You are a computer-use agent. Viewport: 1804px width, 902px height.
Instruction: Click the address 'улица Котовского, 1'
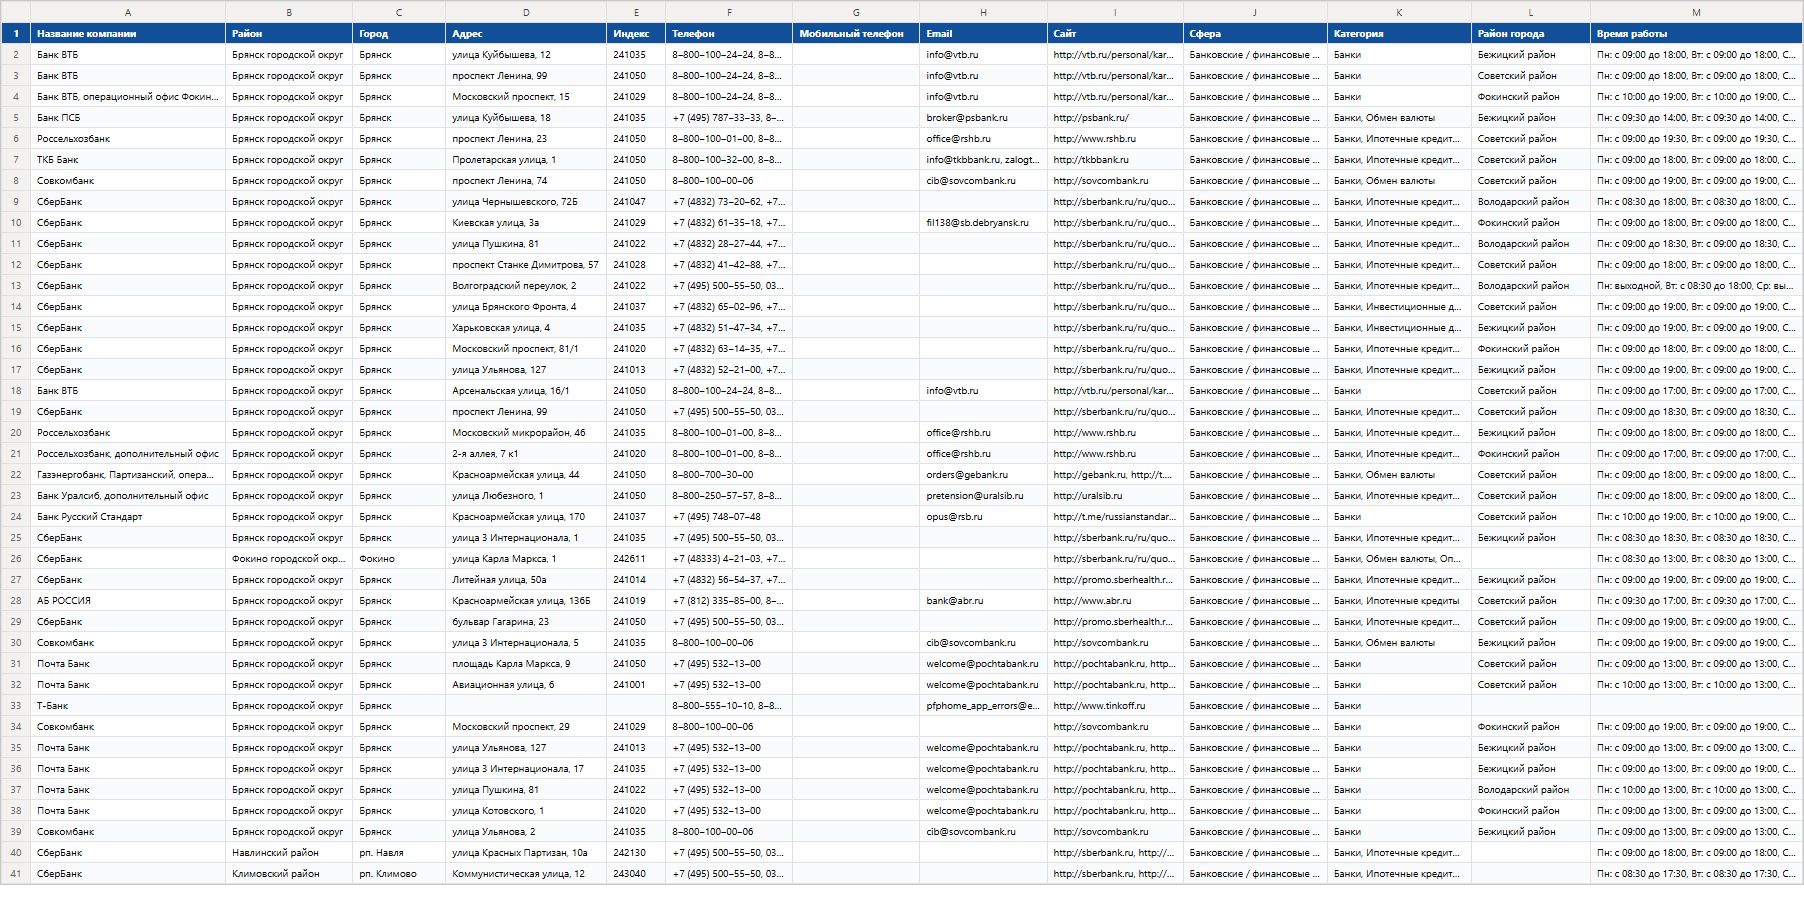click(526, 811)
